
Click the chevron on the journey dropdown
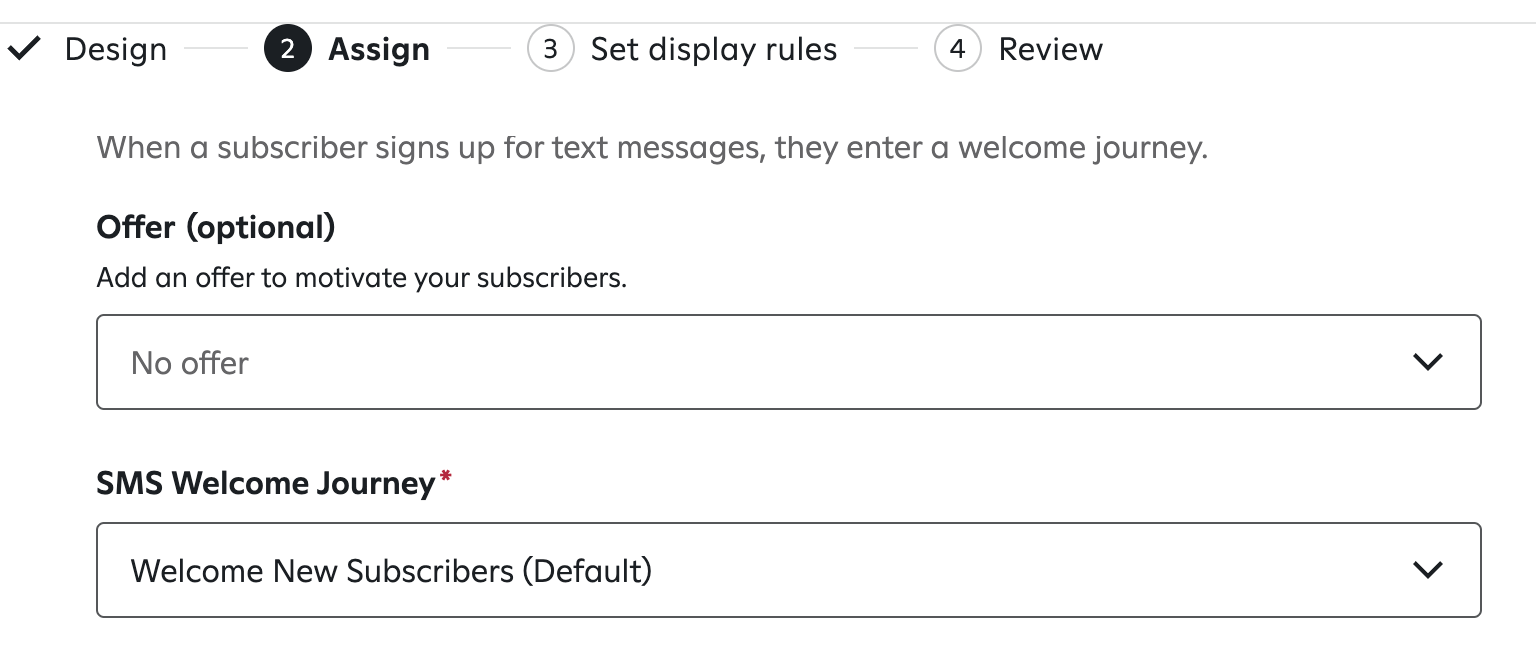point(1428,570)
